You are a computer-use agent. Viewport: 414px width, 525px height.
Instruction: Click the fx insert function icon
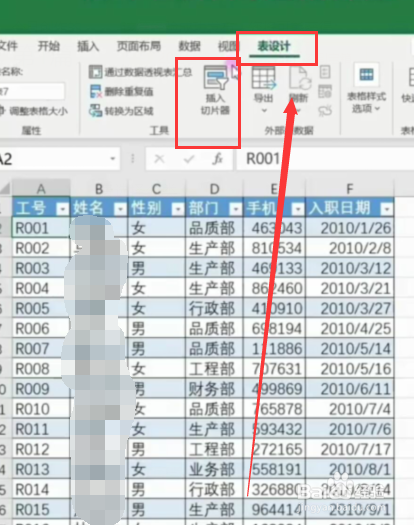pos(218,159)
